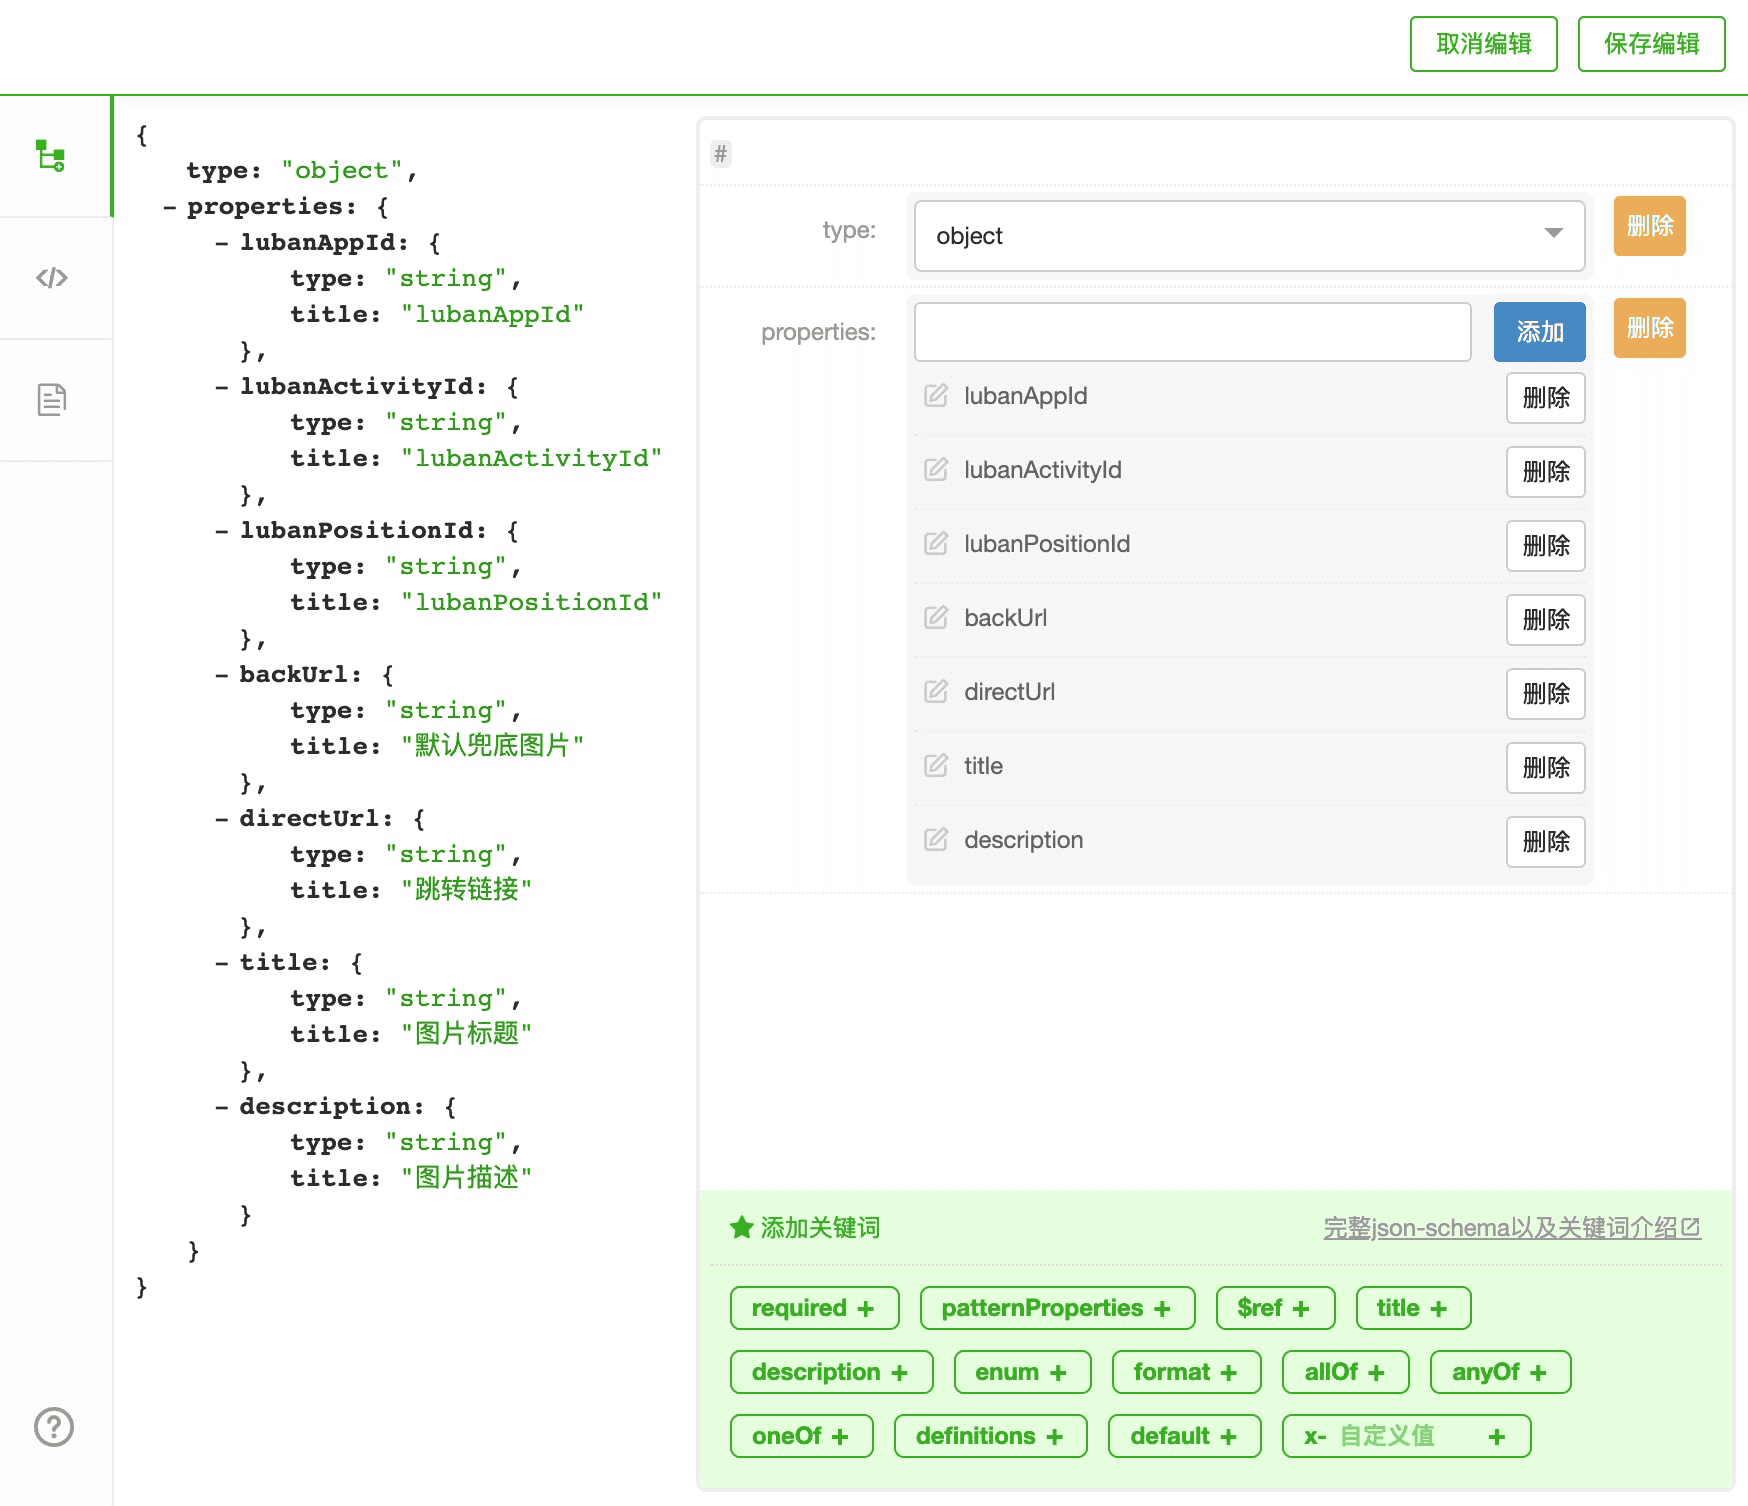The image size is (1748, 1506).
Task: Add the patternProperties keyword
Action: click(1058, 1308)
